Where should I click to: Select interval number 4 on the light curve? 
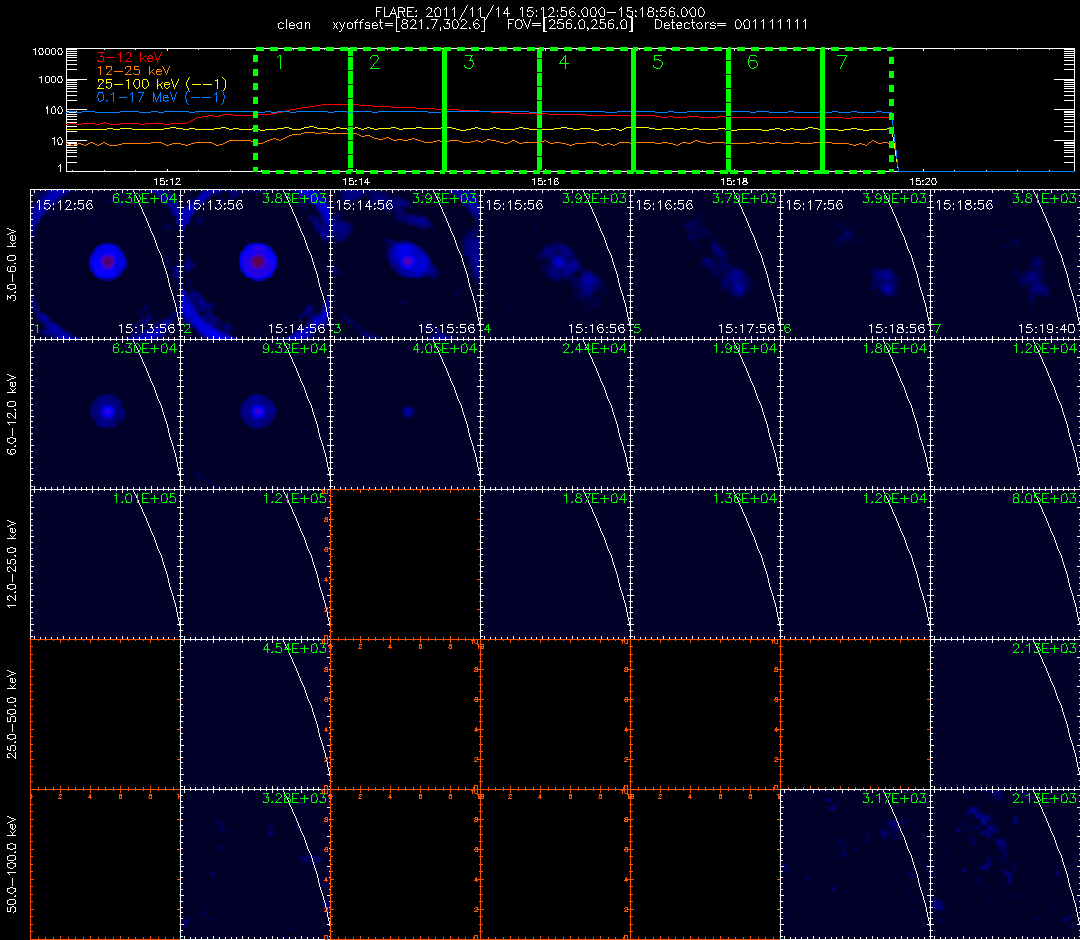[x=564, y=63]
